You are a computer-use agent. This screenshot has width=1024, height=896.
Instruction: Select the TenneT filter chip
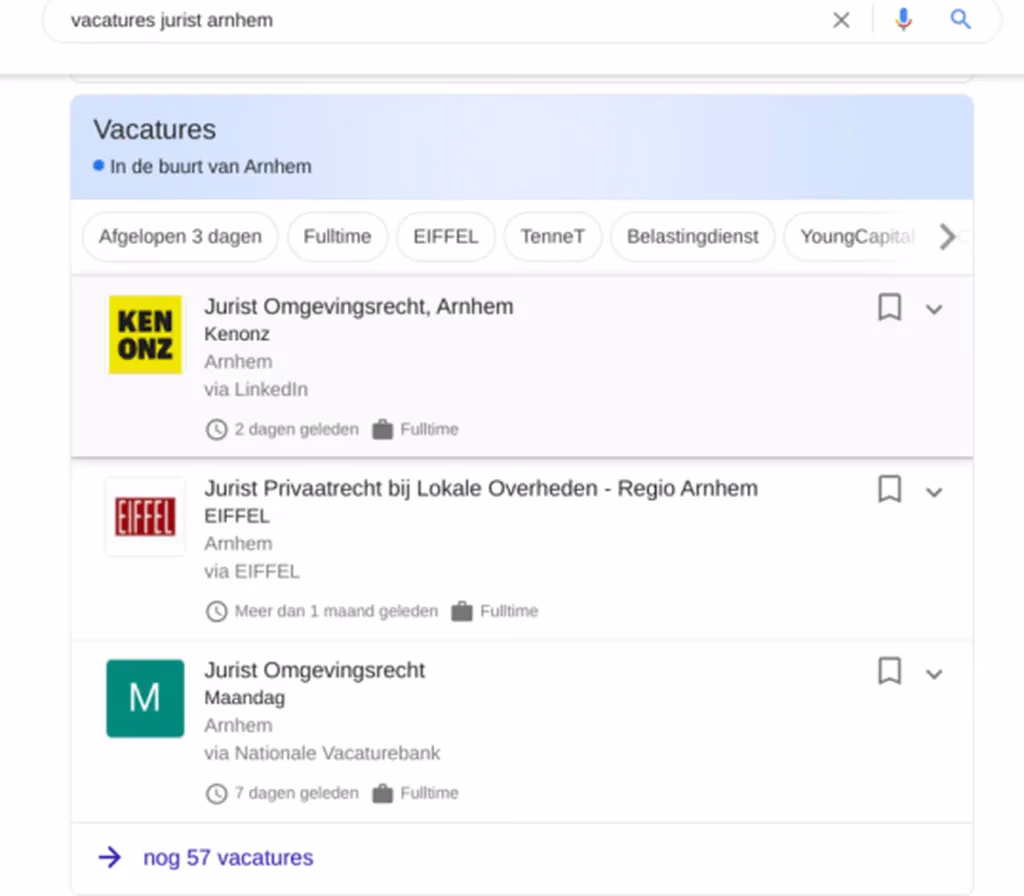552,237
